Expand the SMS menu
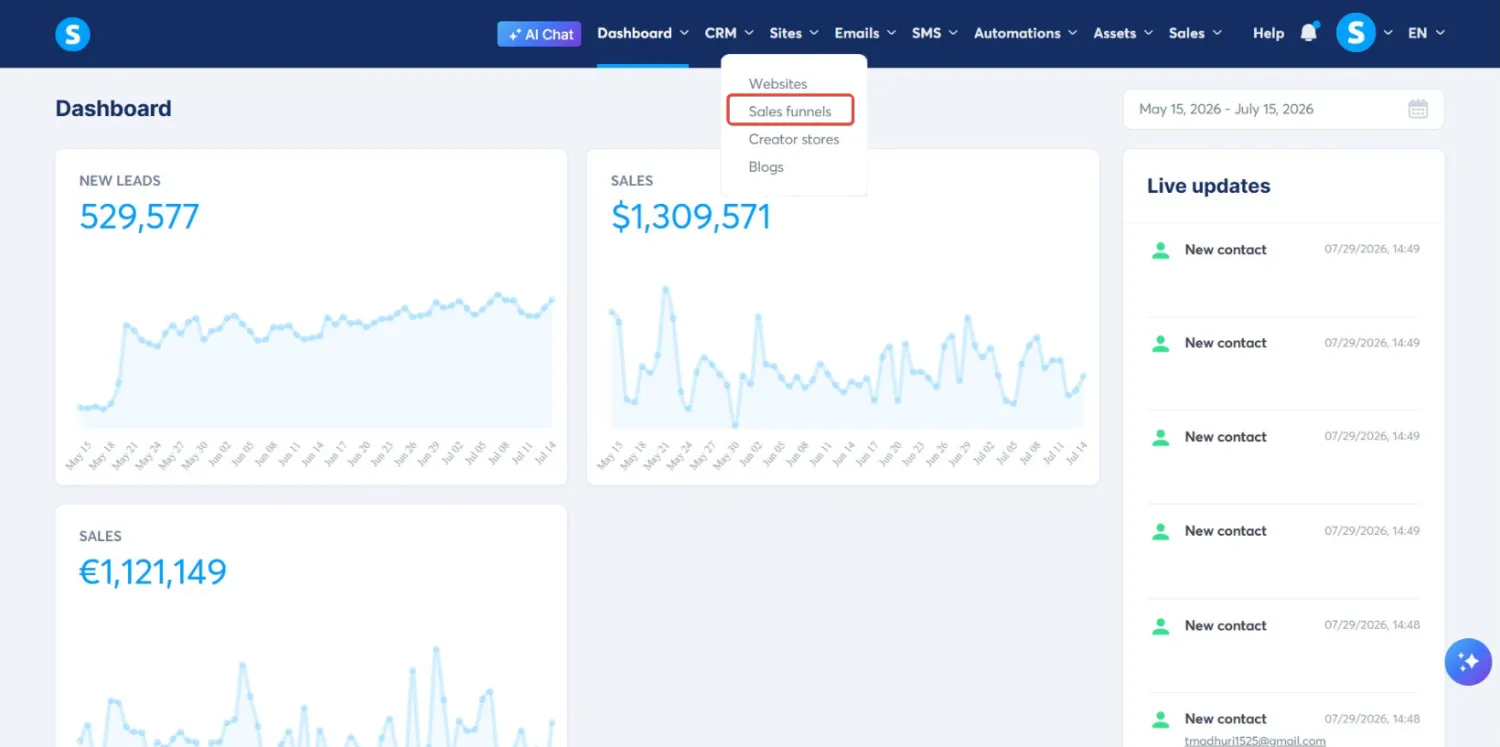This screenshot has width=1500, height=747. (x=934, y=33)
